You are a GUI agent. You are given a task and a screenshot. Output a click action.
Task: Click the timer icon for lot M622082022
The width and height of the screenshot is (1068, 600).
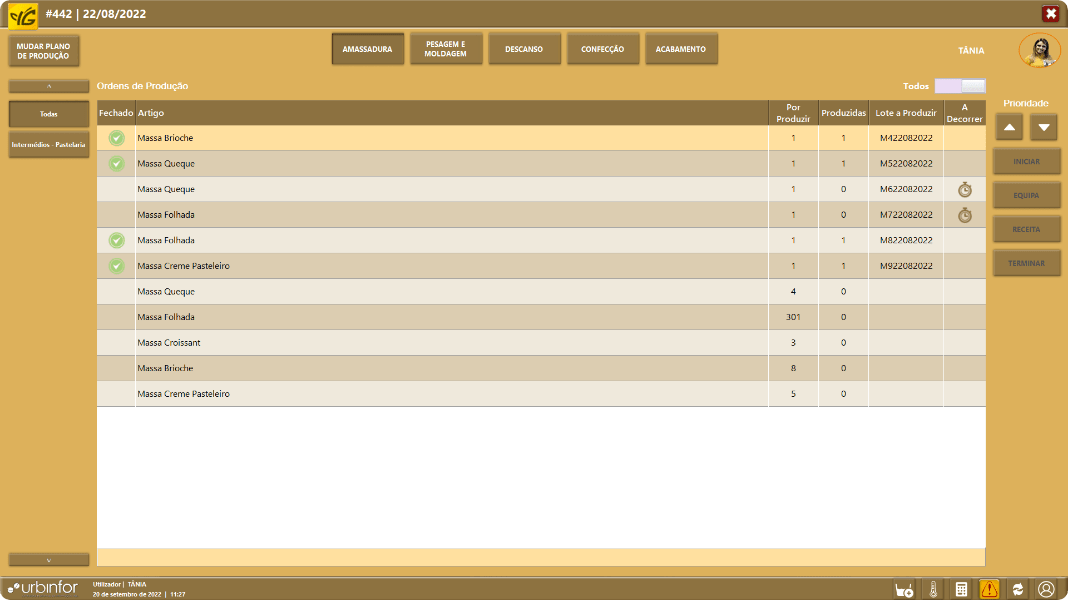pyautogui.click(x=964, y=189)
